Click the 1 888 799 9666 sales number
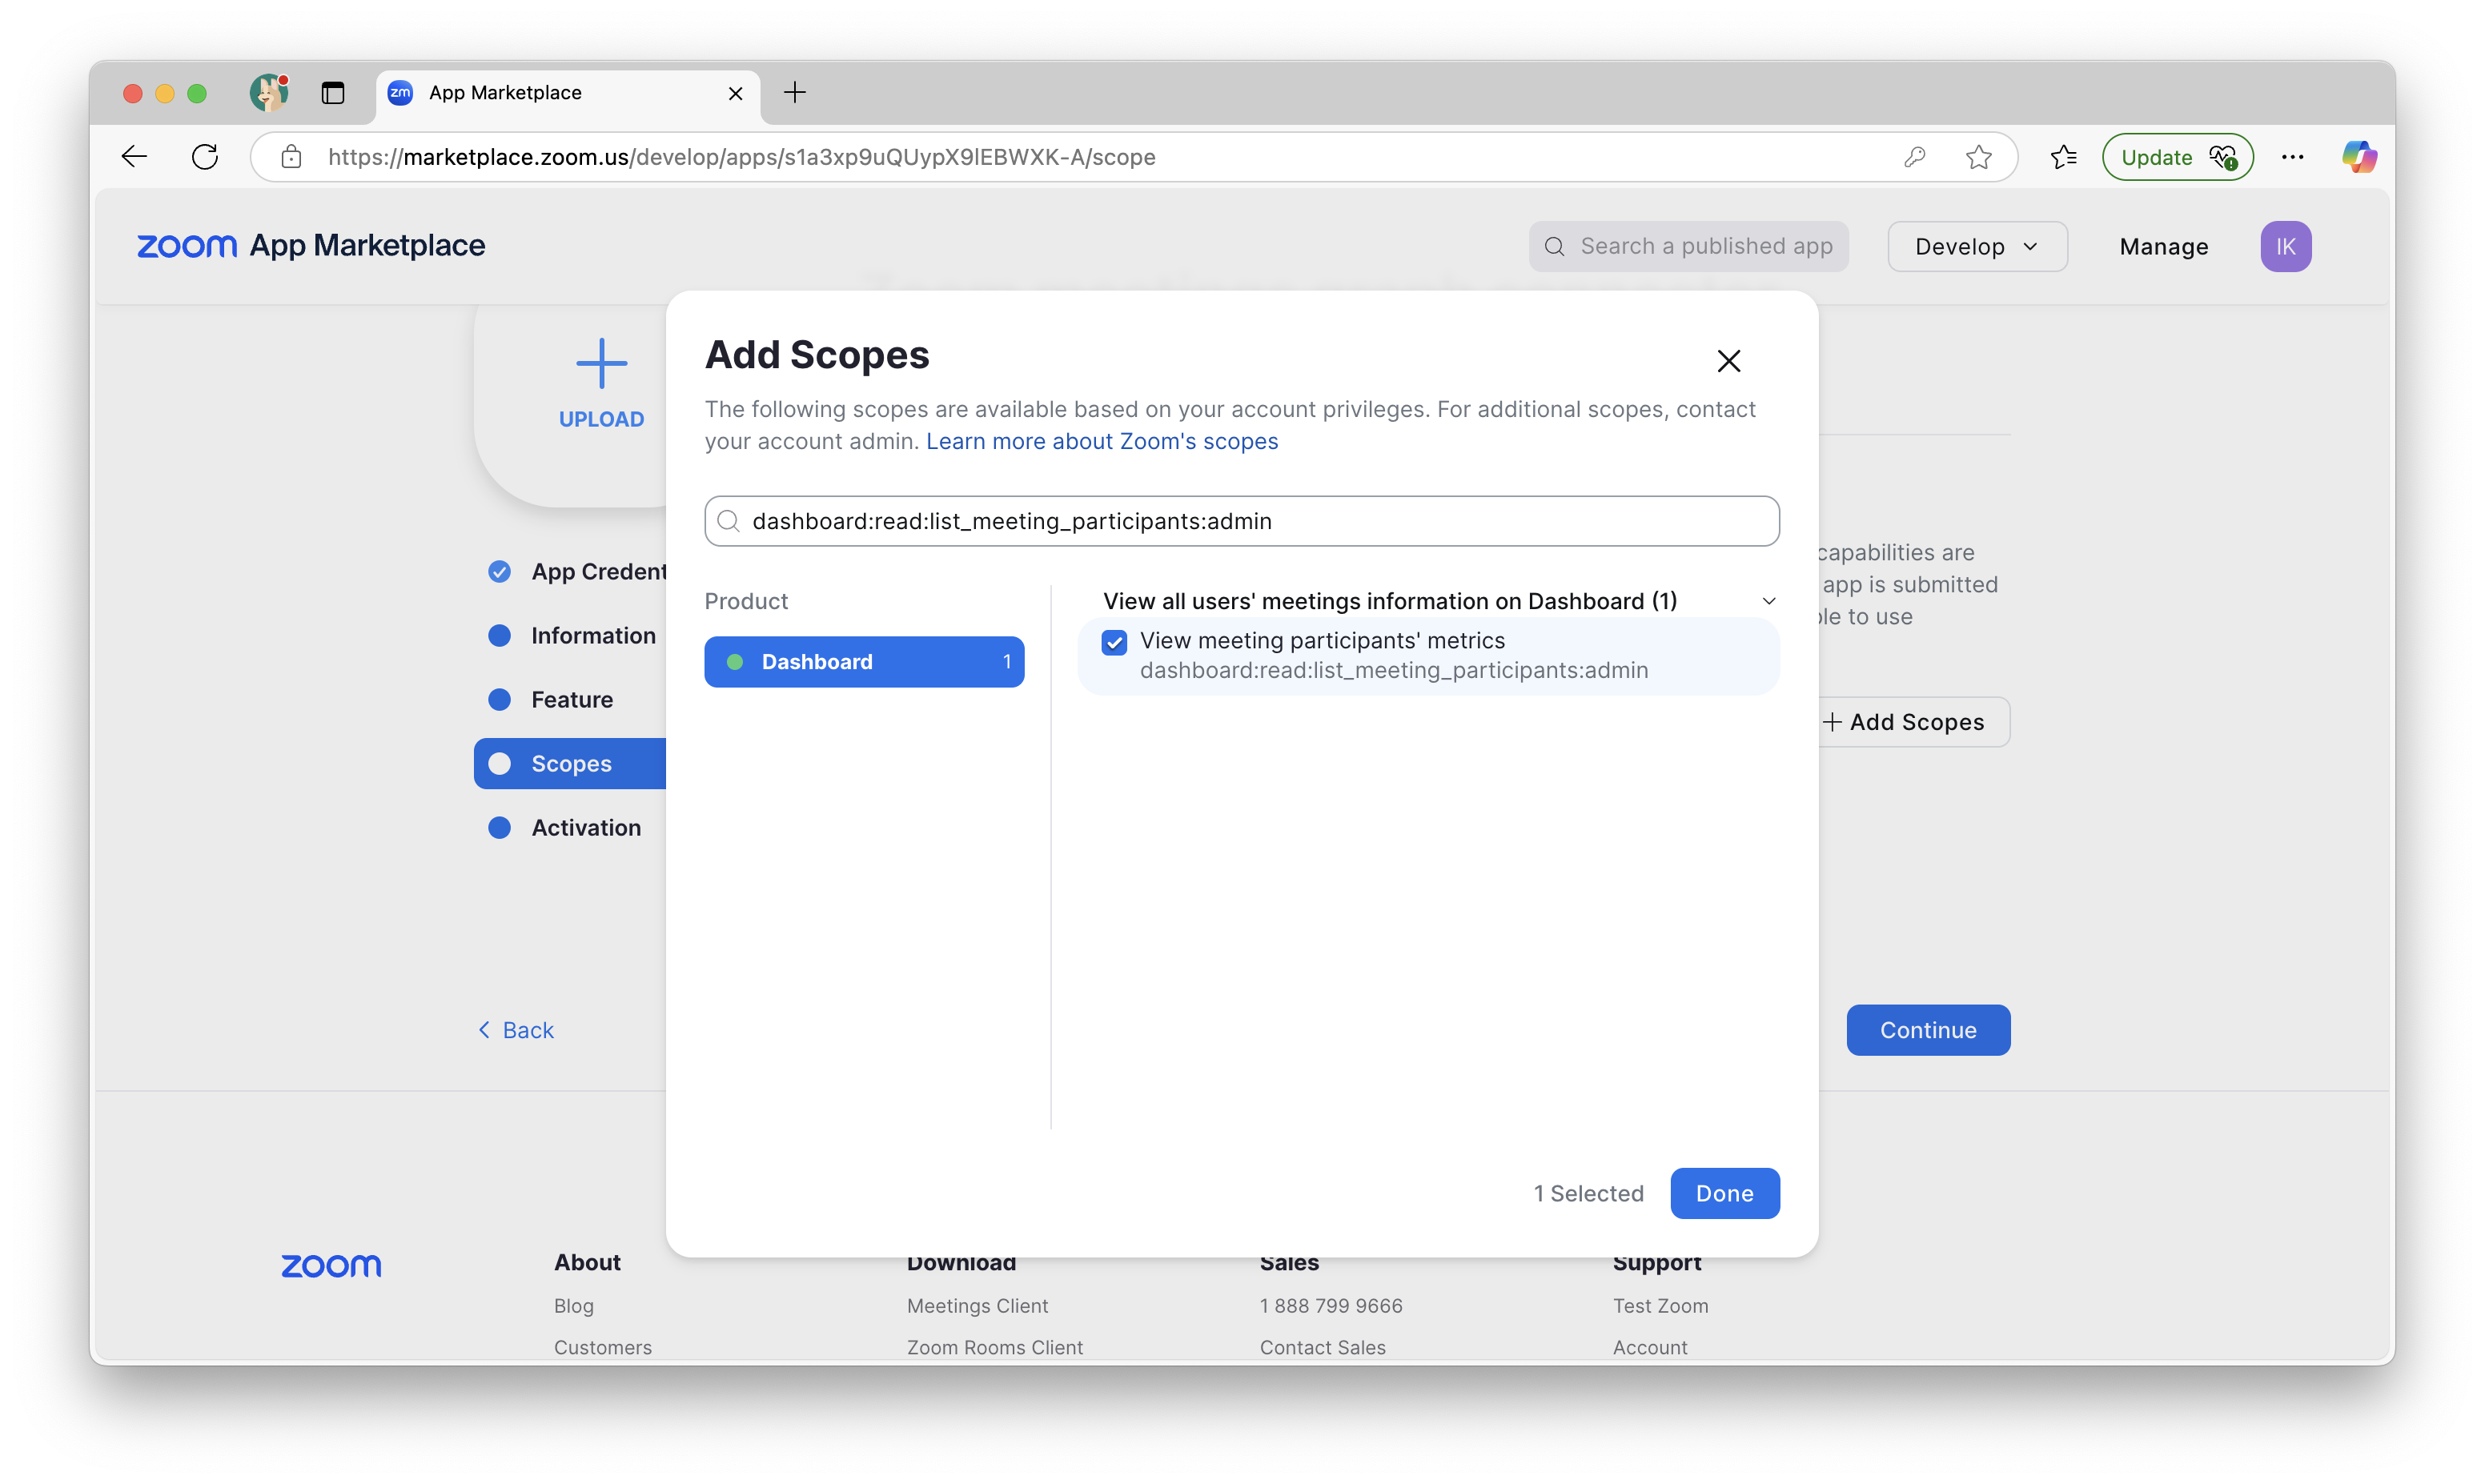Viewport: 2485px width, 1484px height. click(1330, 1305)
